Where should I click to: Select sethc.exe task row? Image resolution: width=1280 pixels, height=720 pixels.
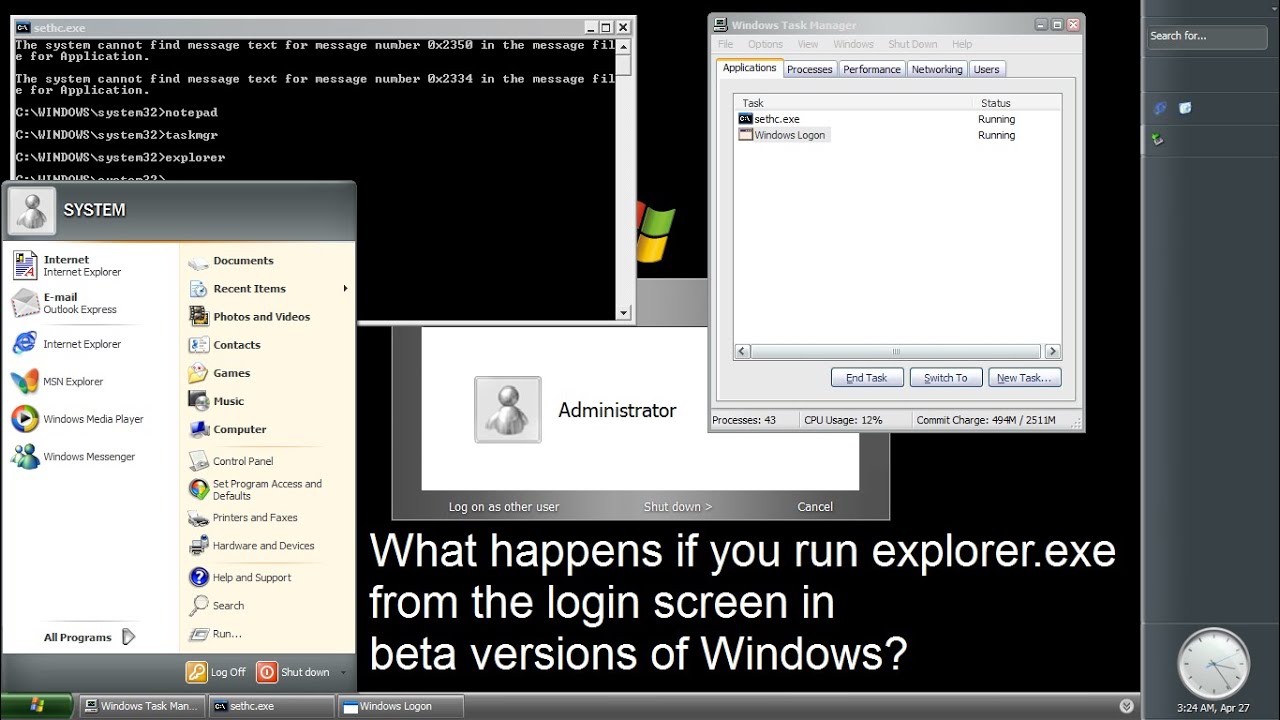897,119
